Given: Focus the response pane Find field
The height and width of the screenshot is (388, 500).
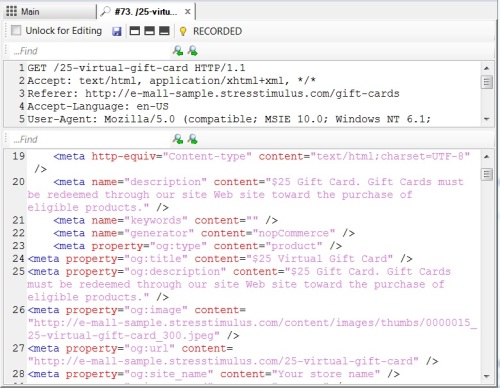Looking at the screenshot, I should pos(90,139).
